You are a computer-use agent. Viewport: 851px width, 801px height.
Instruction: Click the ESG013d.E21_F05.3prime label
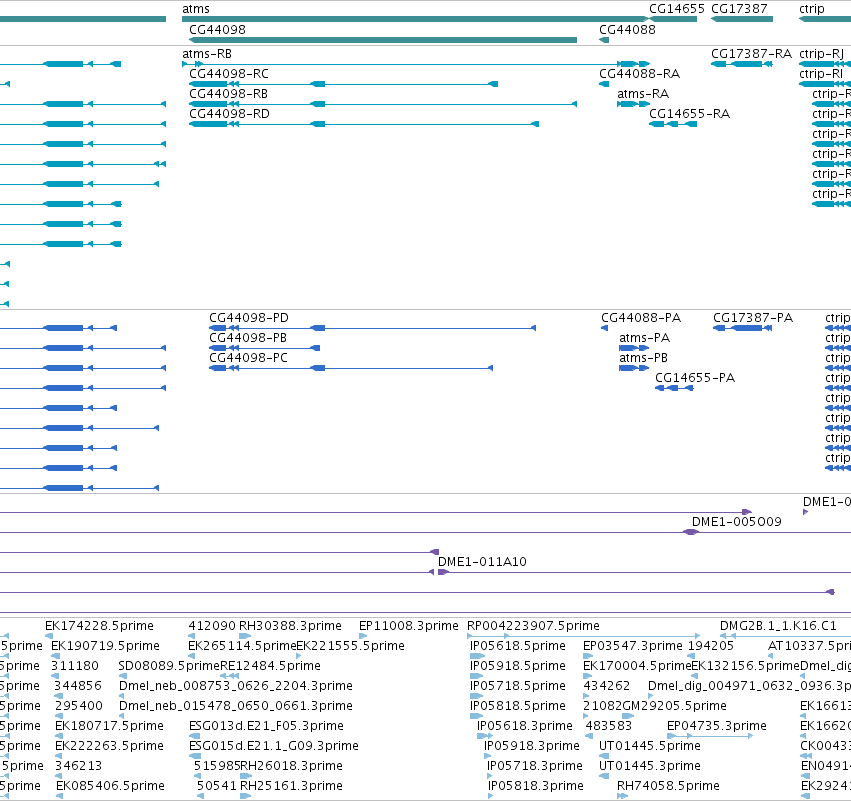266,726
